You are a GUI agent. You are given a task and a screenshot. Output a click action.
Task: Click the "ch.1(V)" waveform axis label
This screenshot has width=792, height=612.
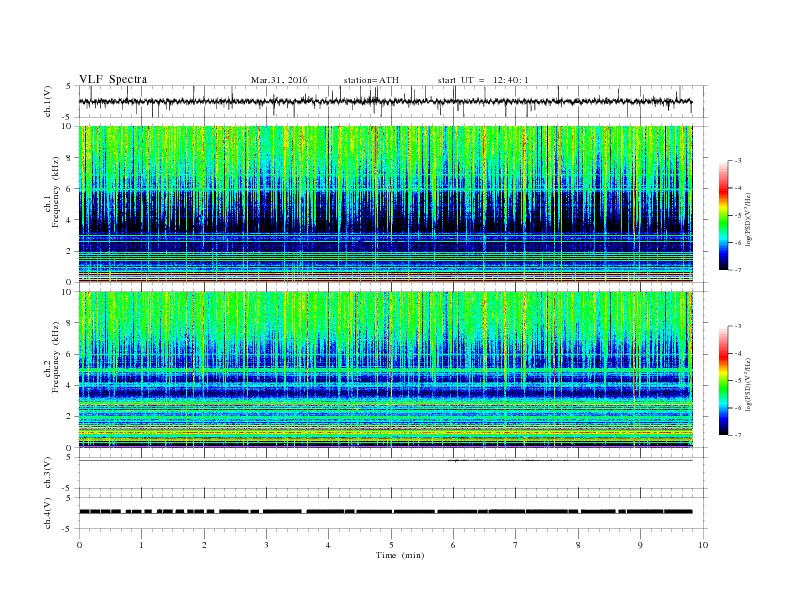(48, 101)
